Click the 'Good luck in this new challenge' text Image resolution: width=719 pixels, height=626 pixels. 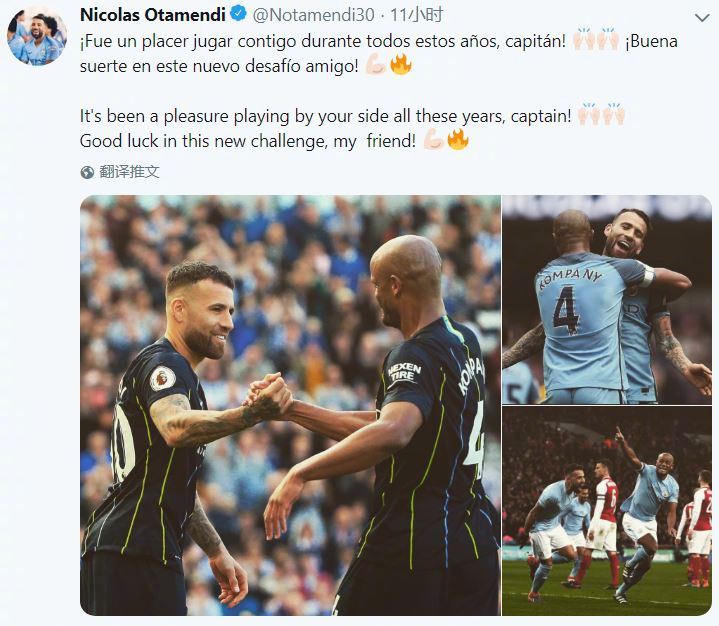coord(248,141)
